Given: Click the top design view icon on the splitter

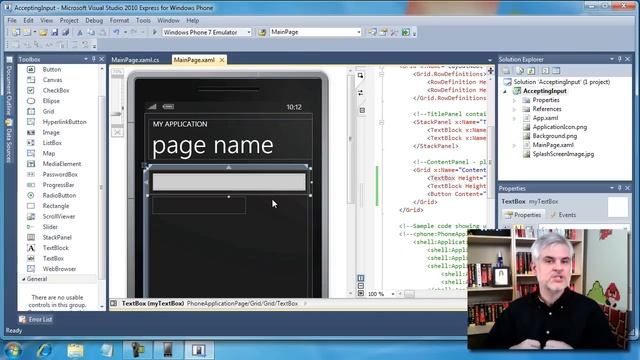Looking at the screenshot, I should click(x=360, y=75).
